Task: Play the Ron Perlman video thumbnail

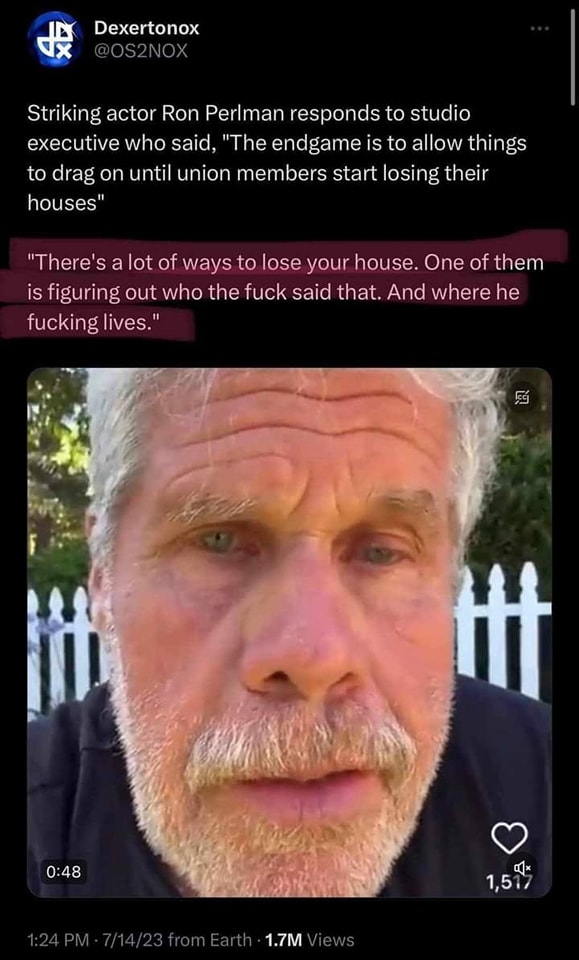Action: (x=290, y=632)
